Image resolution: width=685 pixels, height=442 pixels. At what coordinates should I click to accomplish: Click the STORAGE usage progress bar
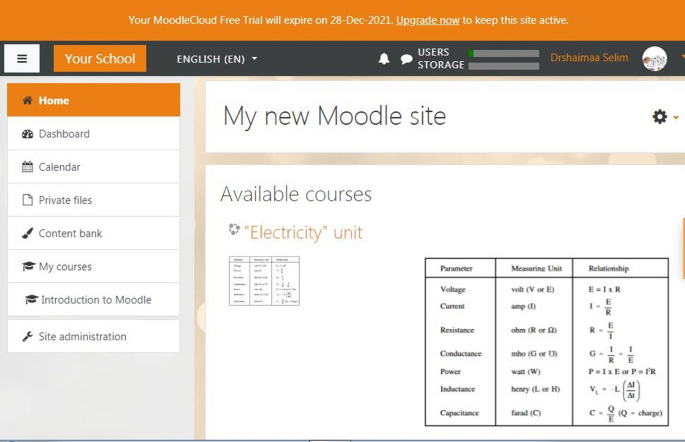point(504,66)
